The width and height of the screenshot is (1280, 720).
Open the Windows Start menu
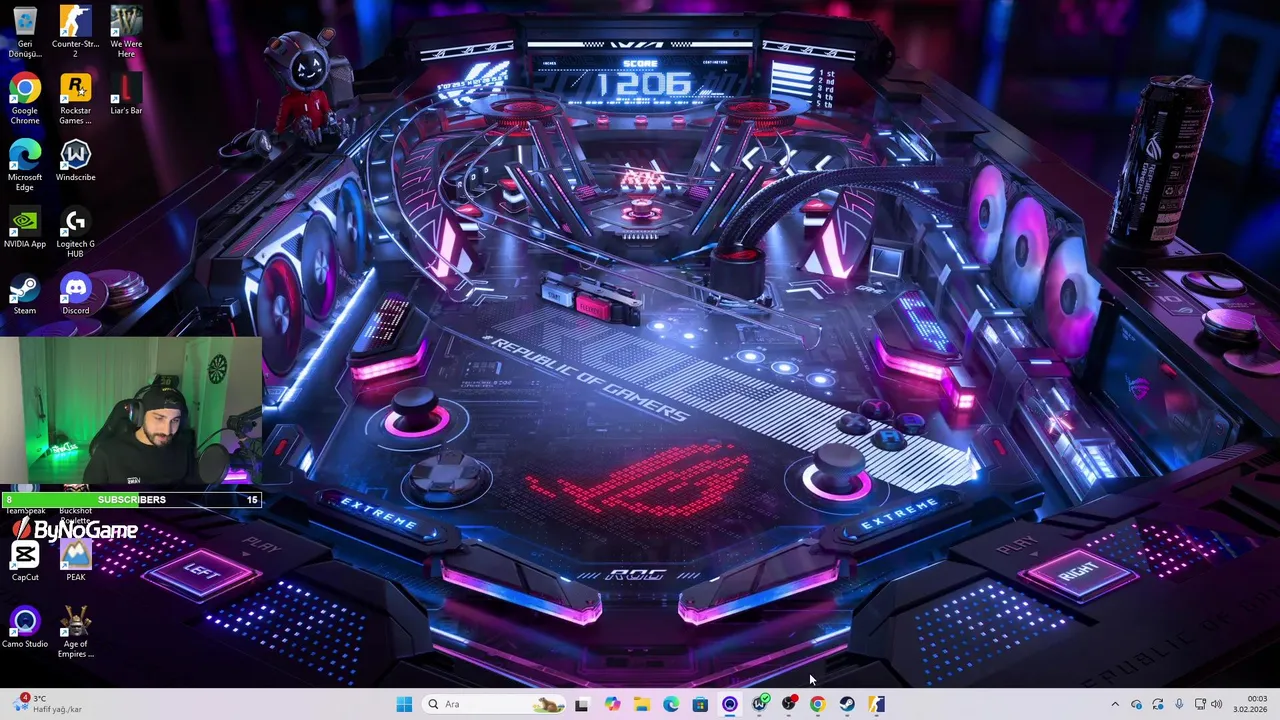(404, 704)
